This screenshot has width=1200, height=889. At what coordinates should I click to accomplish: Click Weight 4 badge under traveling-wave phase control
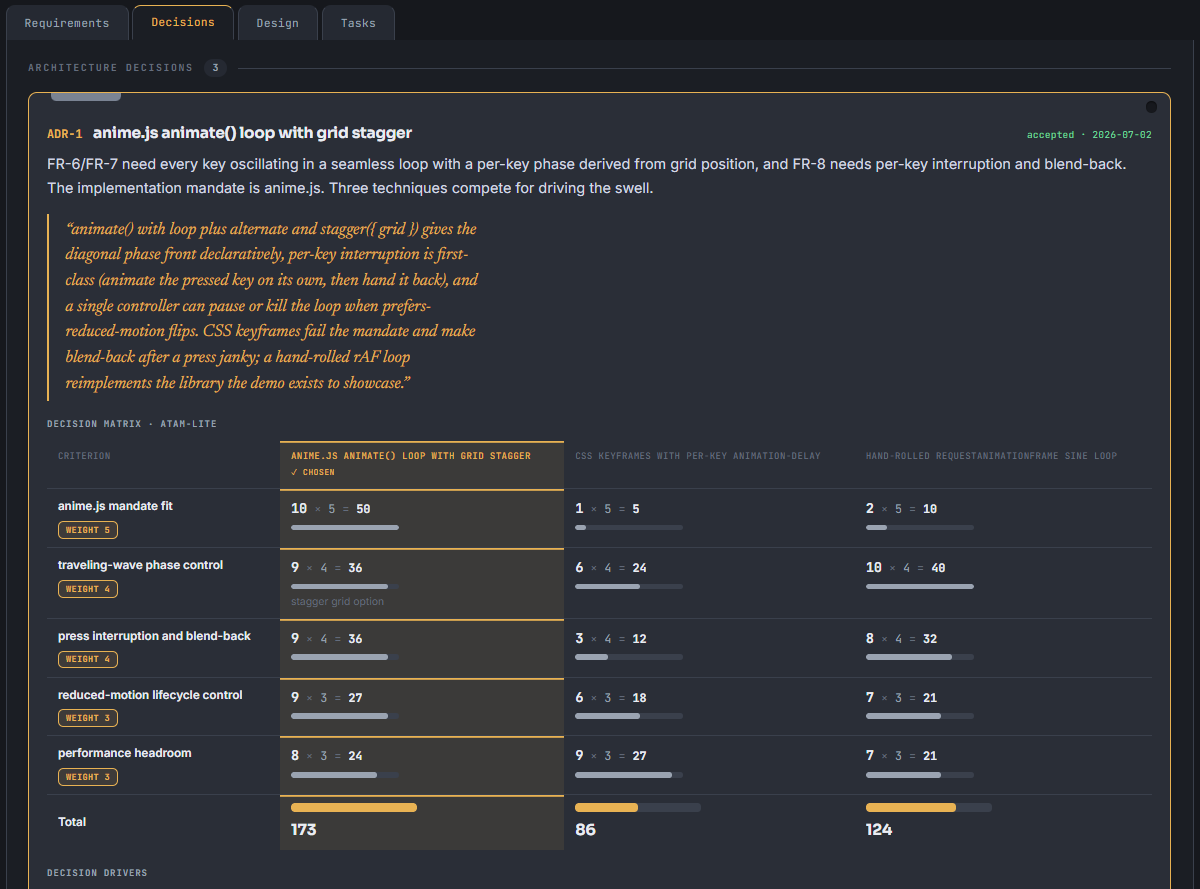point(87,589)
